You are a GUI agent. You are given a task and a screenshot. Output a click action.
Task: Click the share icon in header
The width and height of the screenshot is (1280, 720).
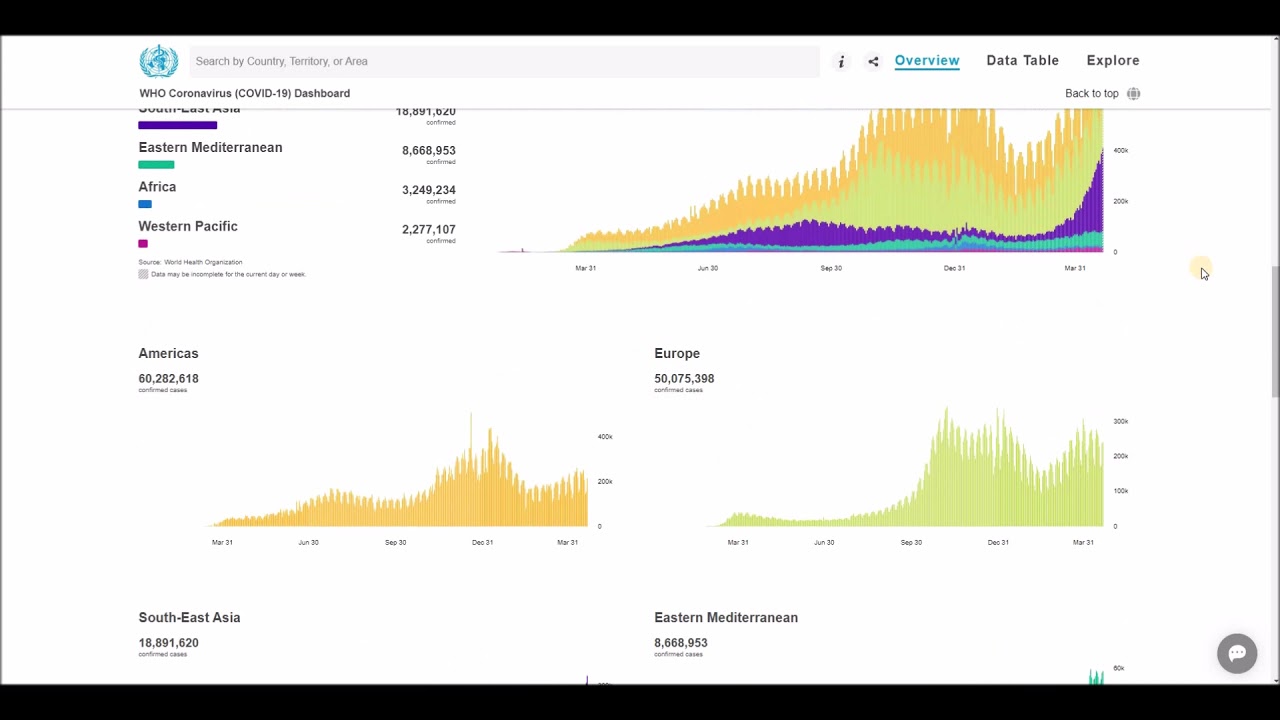(873, 61)
